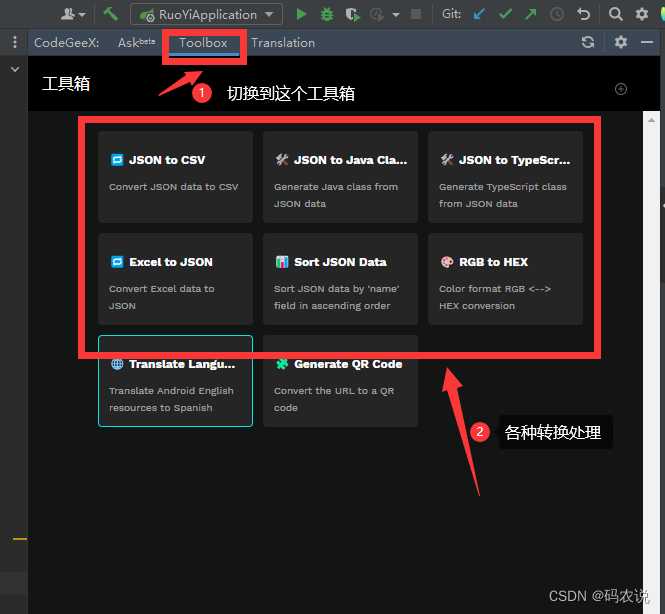The height and width of the screenshot is (614, 665).
Task: Collapse the left panel chevron
Action: pyautogui.click(x=15, y=70)
